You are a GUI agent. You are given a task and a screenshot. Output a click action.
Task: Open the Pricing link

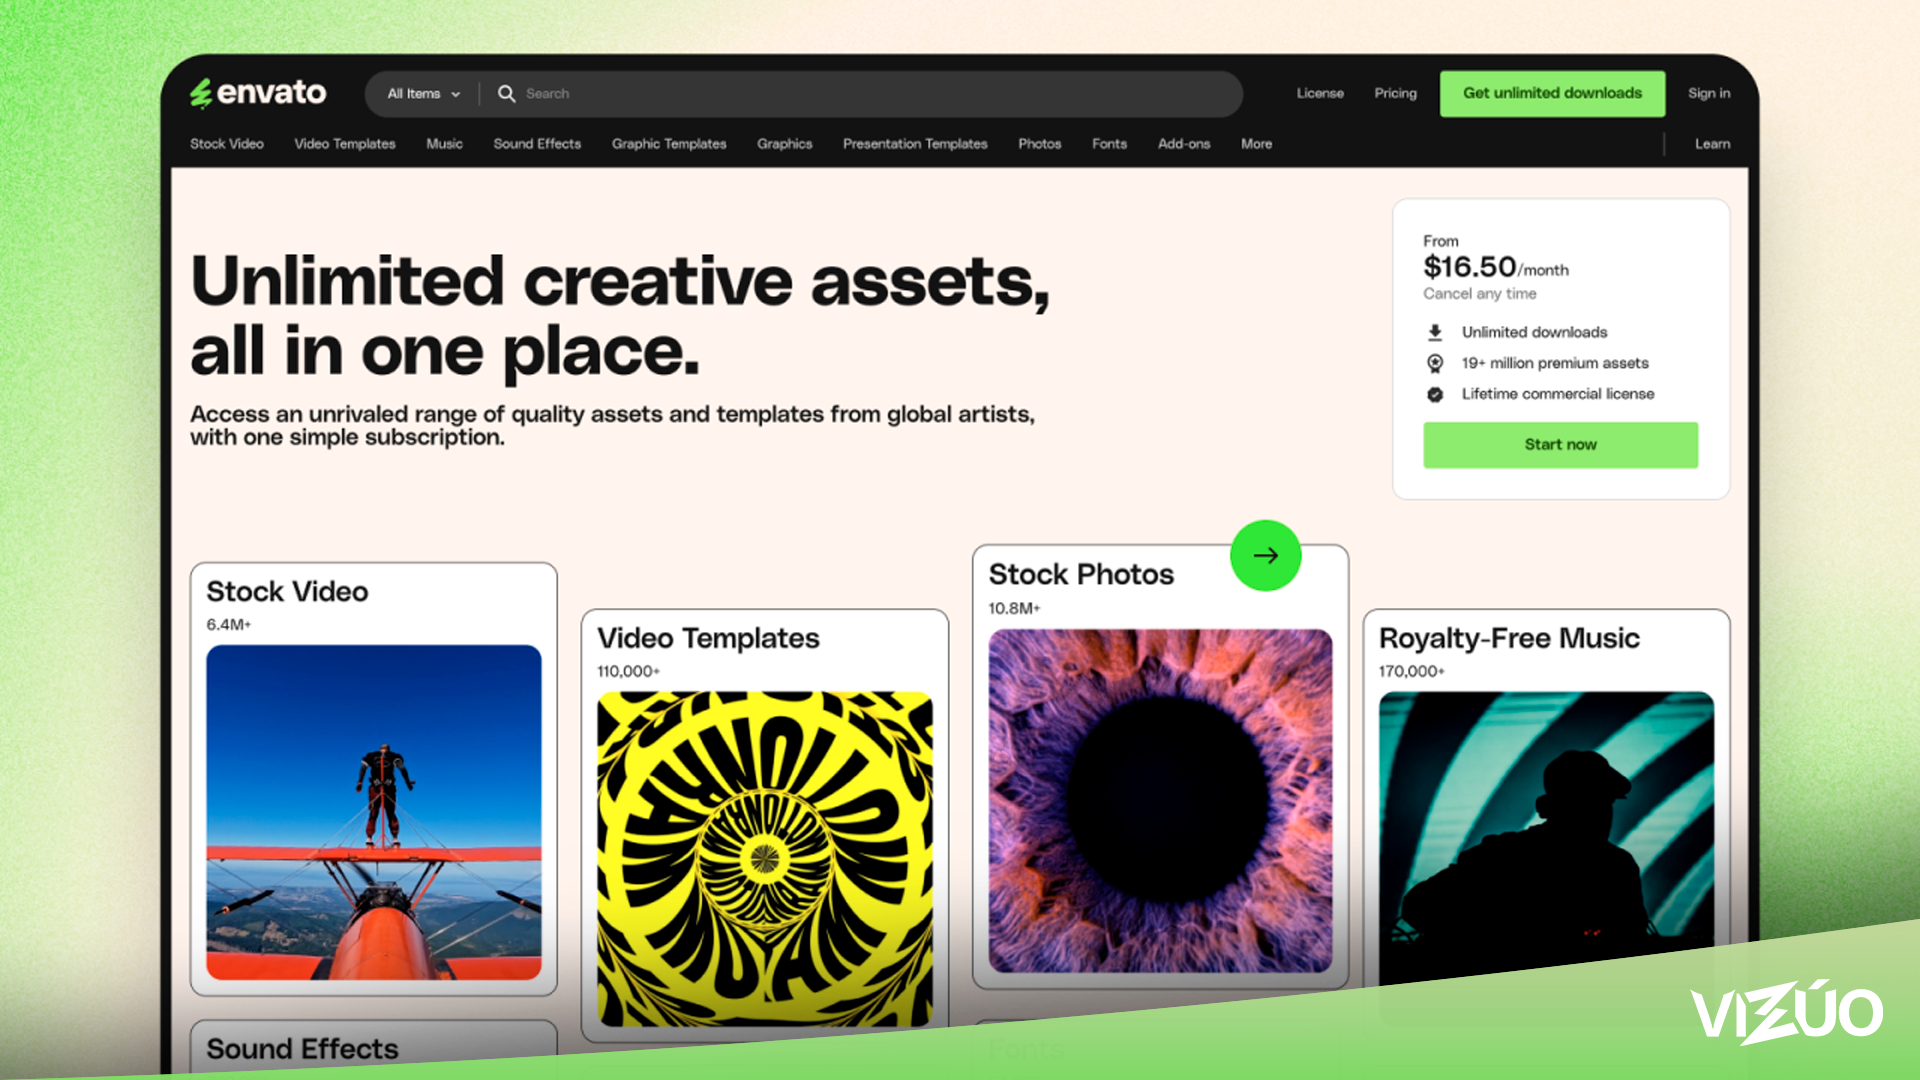pyautogui.click(x=1395, y=93)
